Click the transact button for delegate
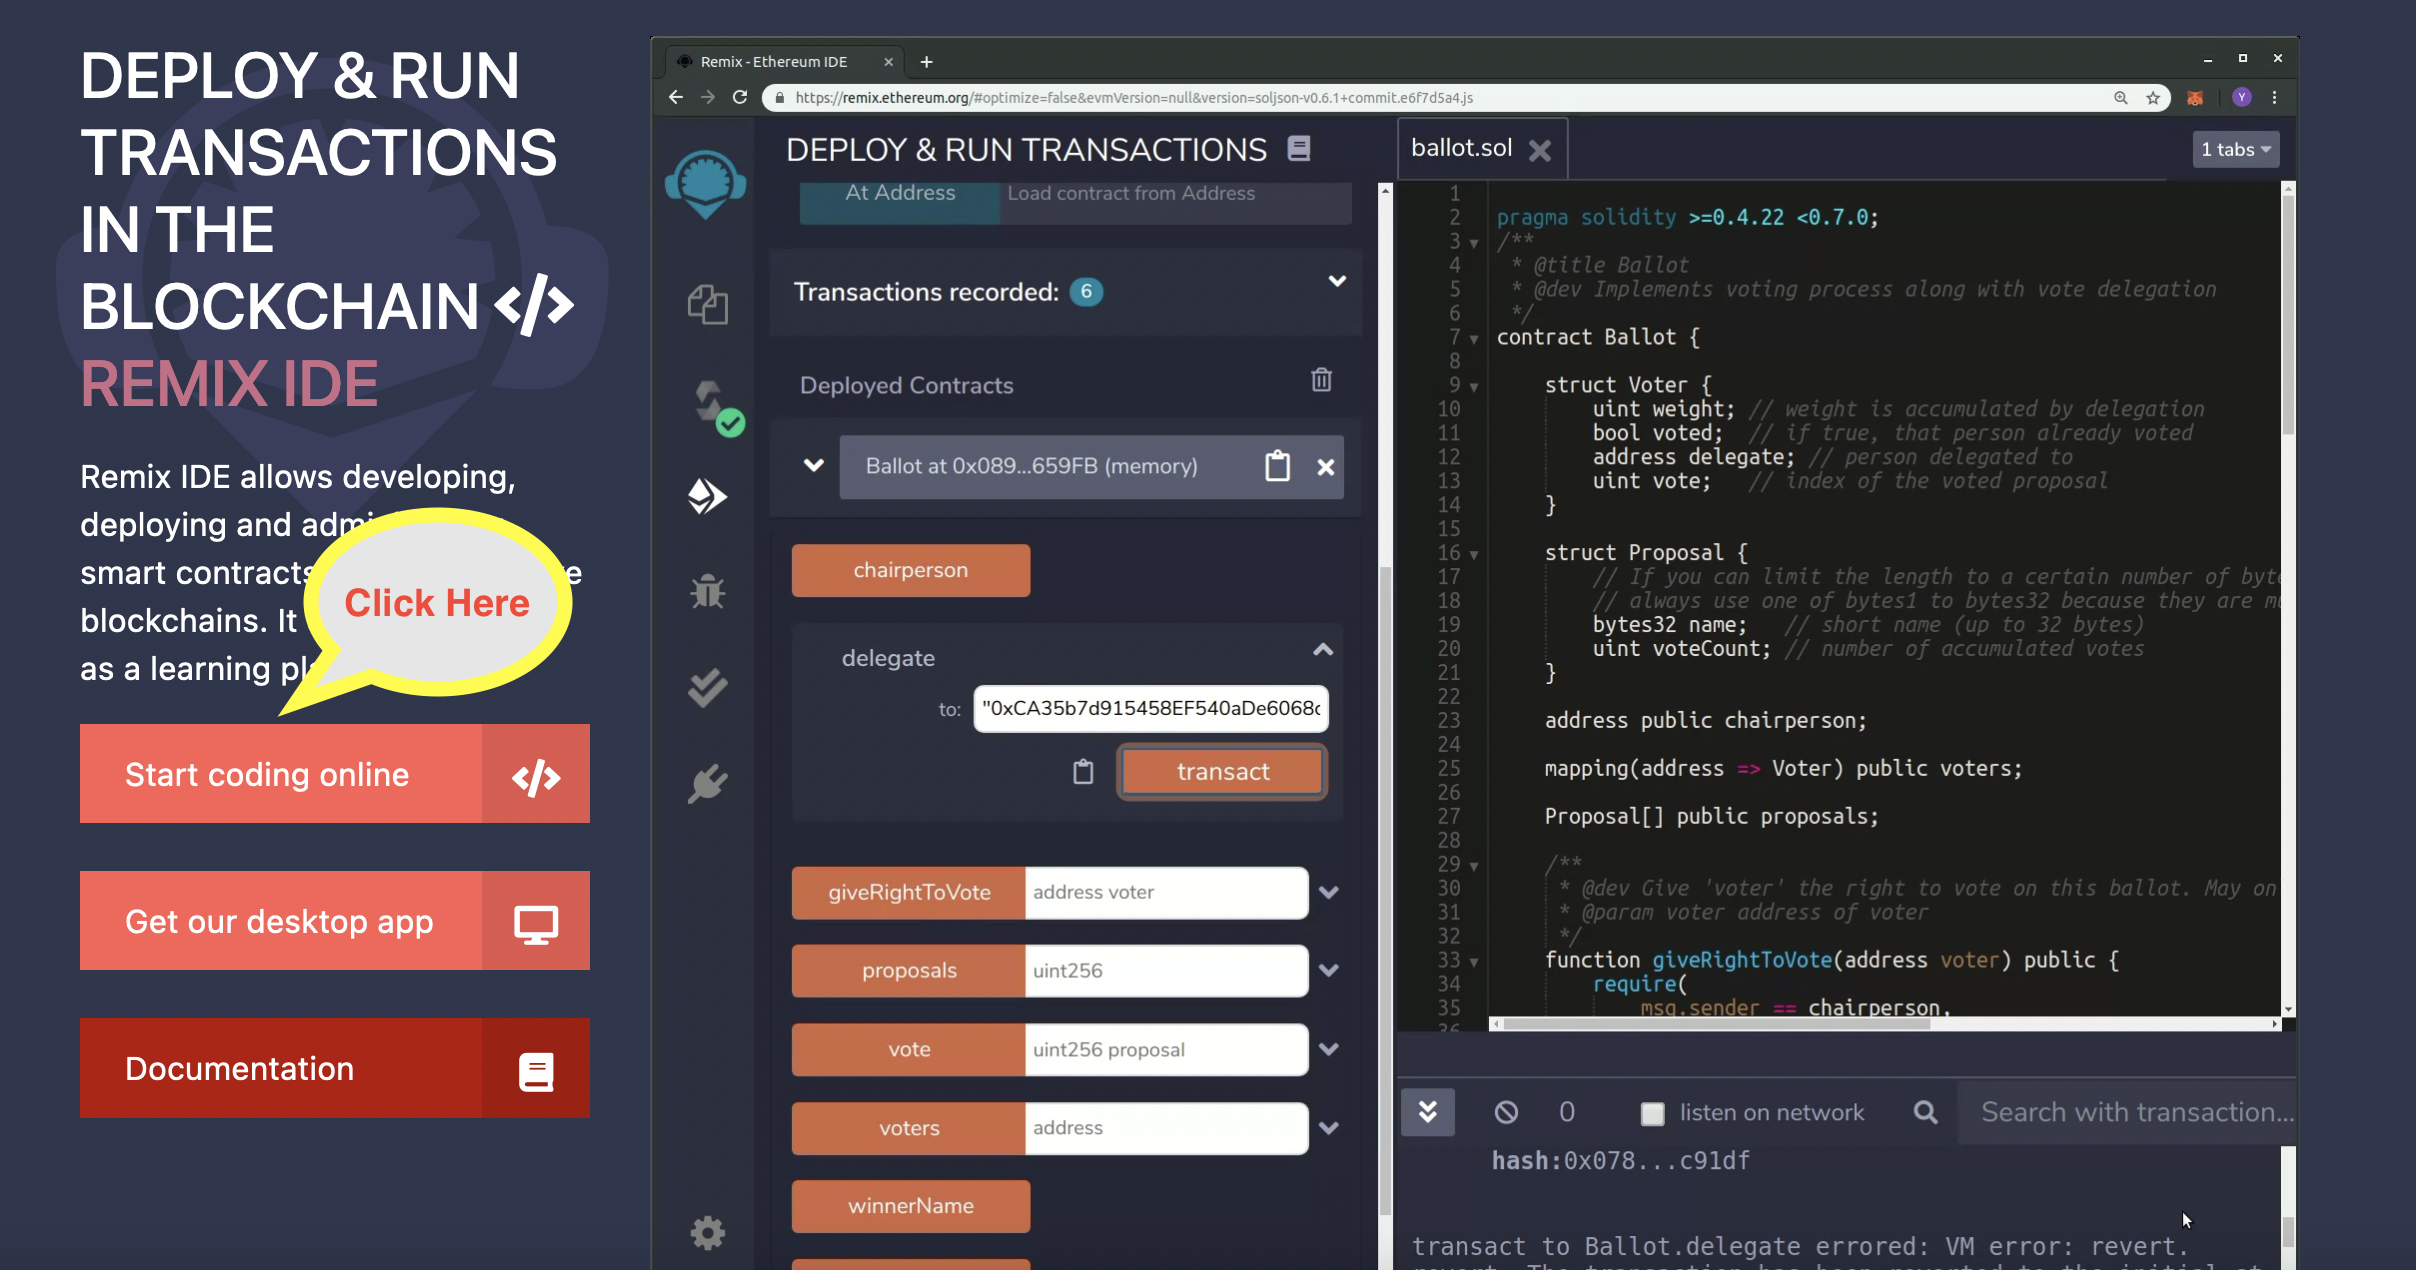The height and width of the screenshot is (1270, 2416). [1222, 771]
